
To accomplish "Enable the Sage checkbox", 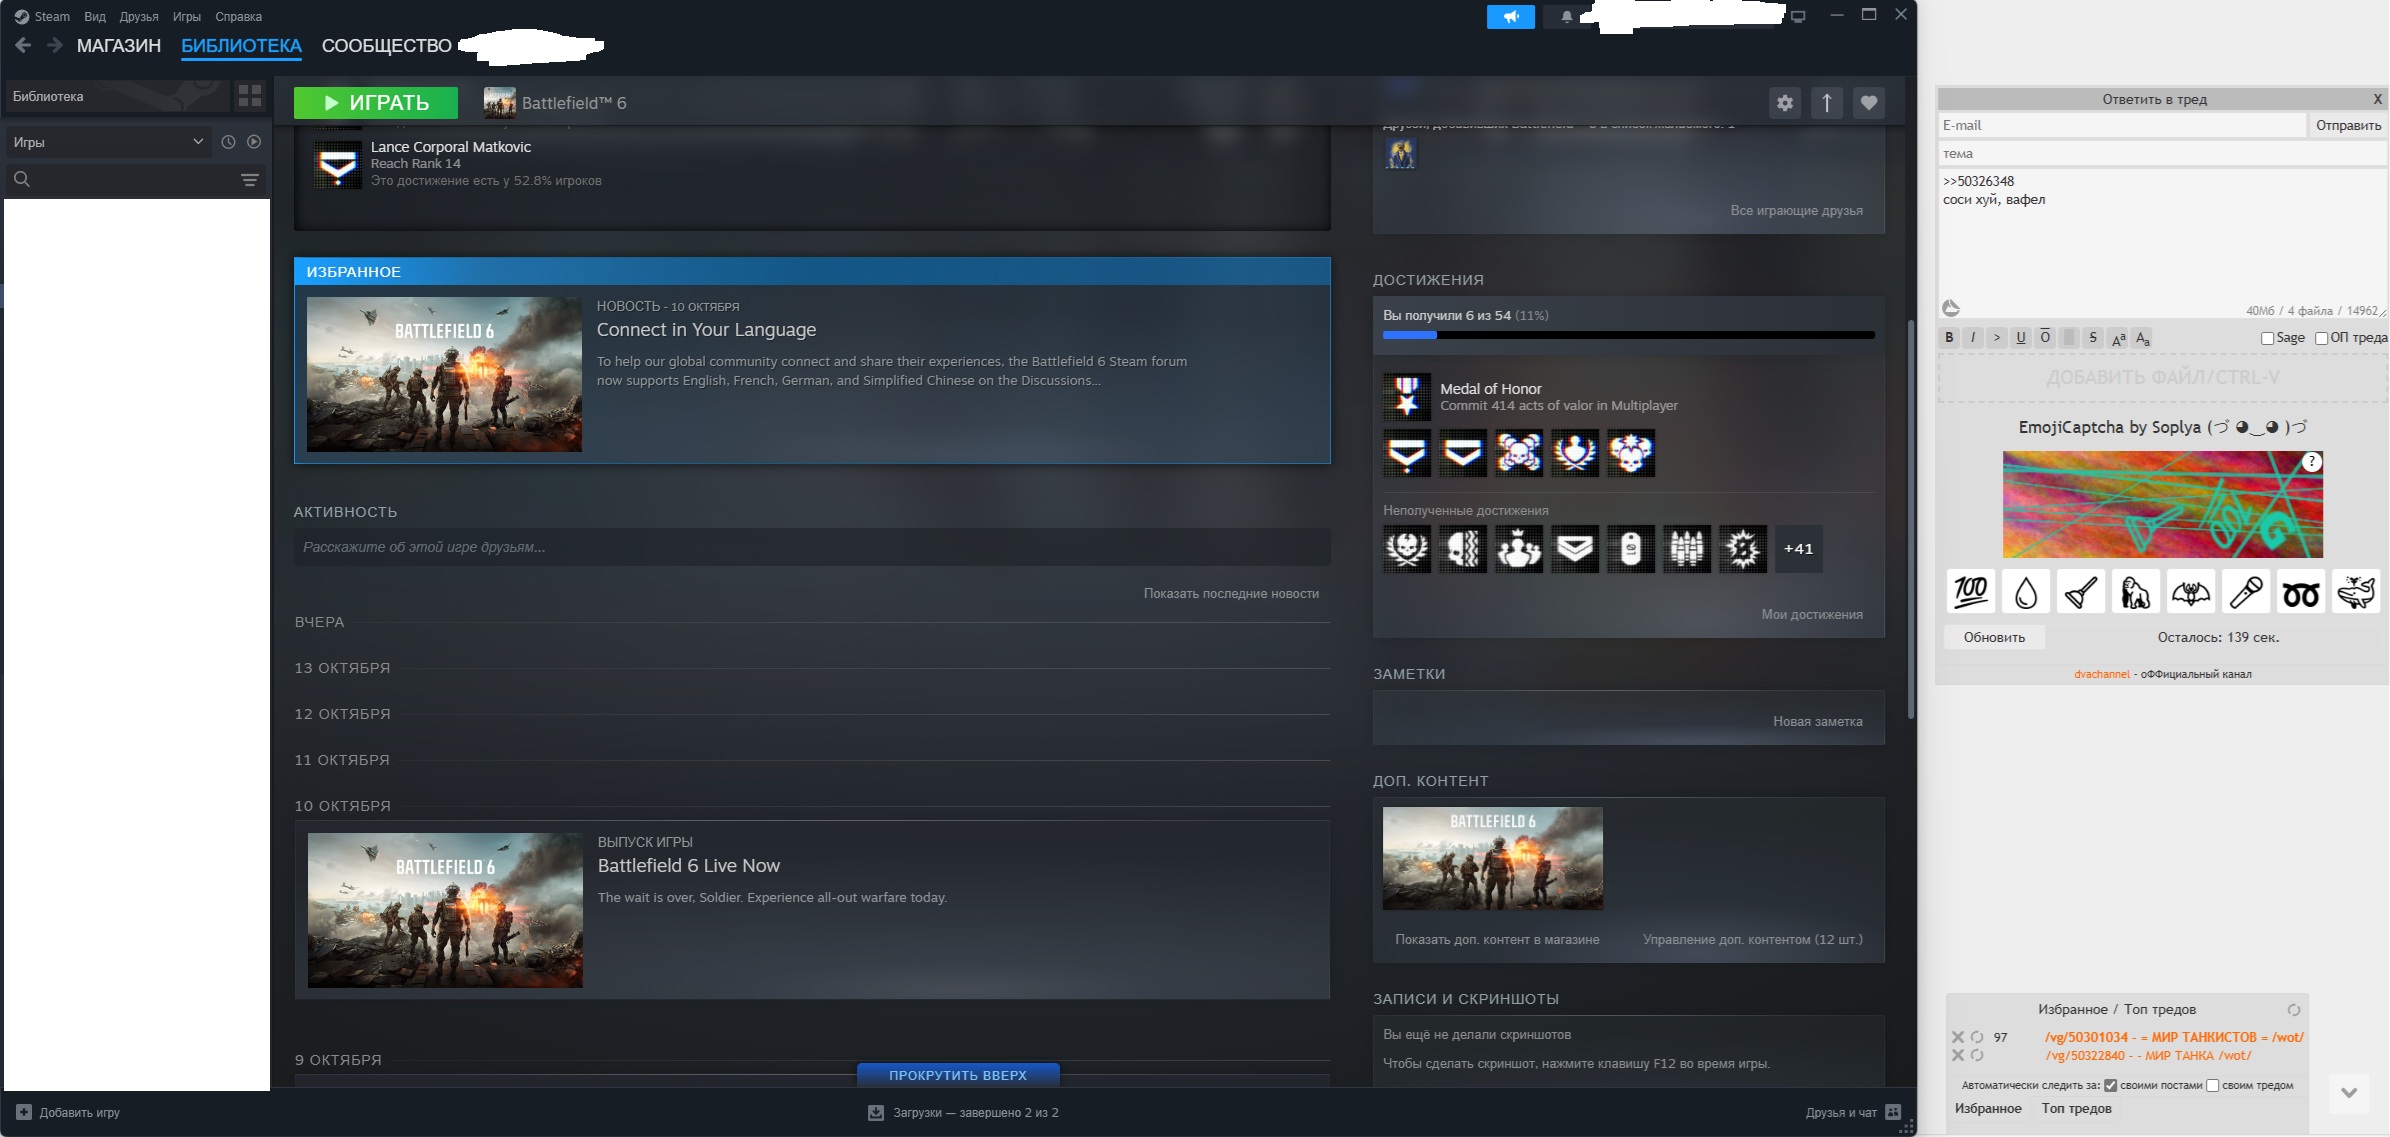I will tap(2267, 338).
